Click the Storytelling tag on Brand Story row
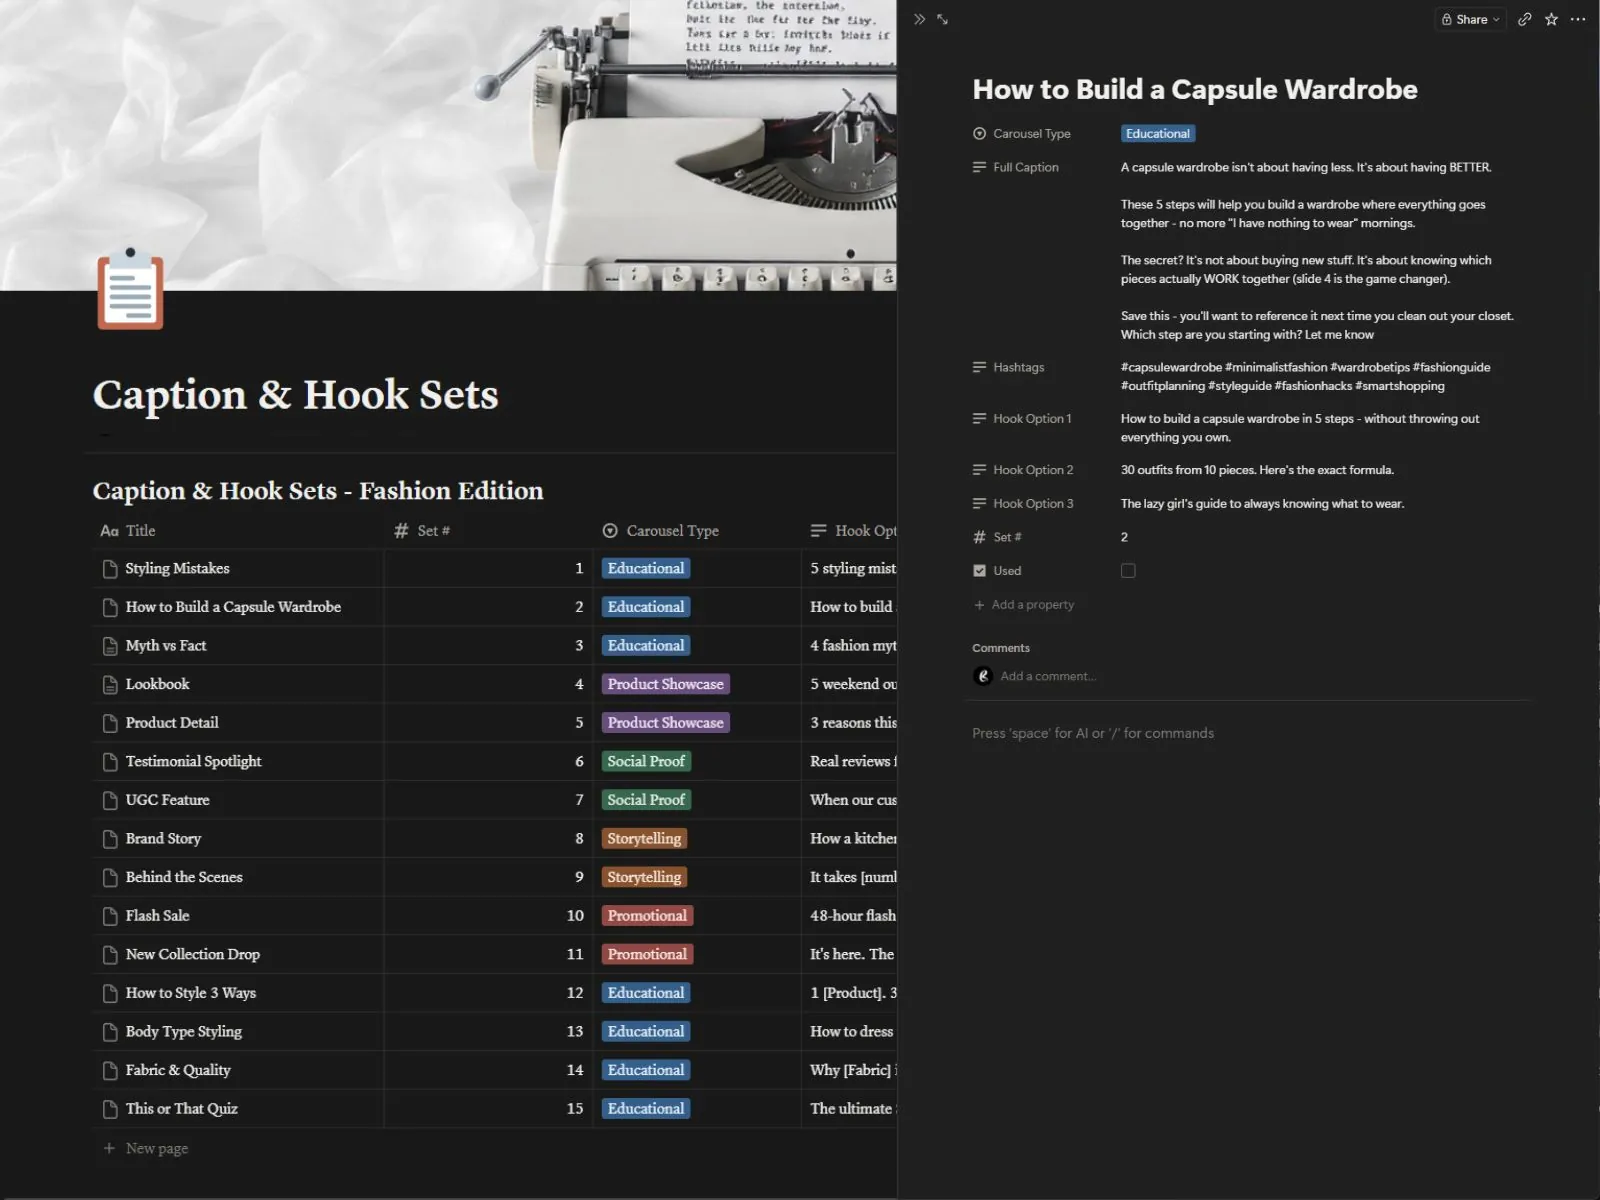This screenshot has height=1200, width=1600. click(x=644, y=839)
